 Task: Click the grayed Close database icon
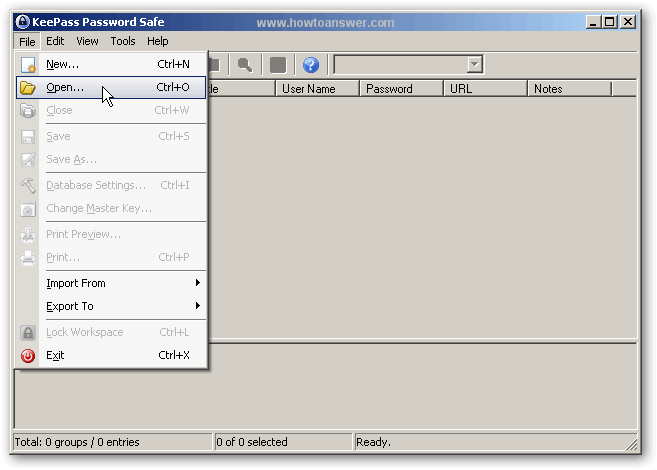click(x=28, y=111)
